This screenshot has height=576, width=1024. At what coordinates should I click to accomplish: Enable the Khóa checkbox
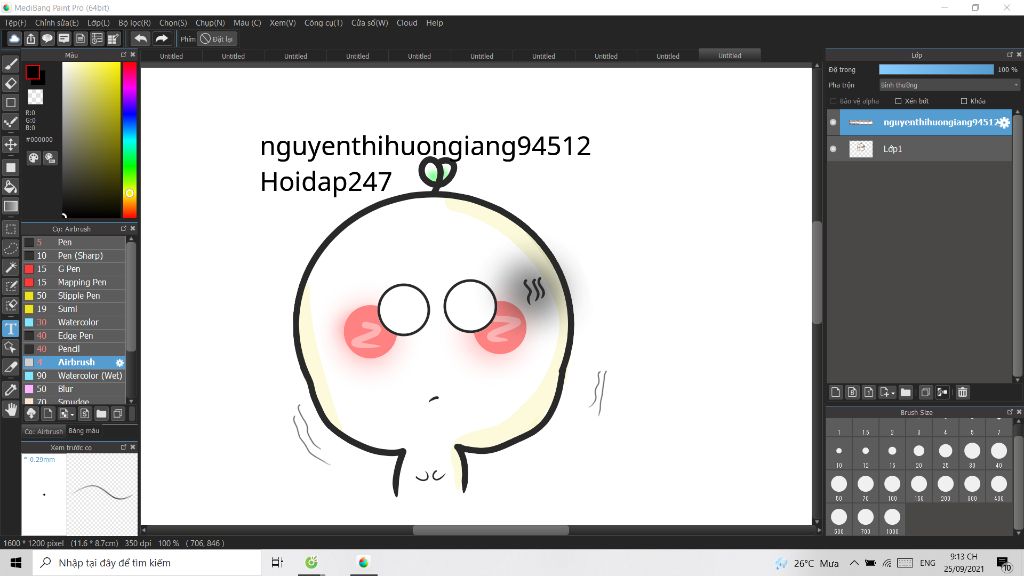[964, 101]
